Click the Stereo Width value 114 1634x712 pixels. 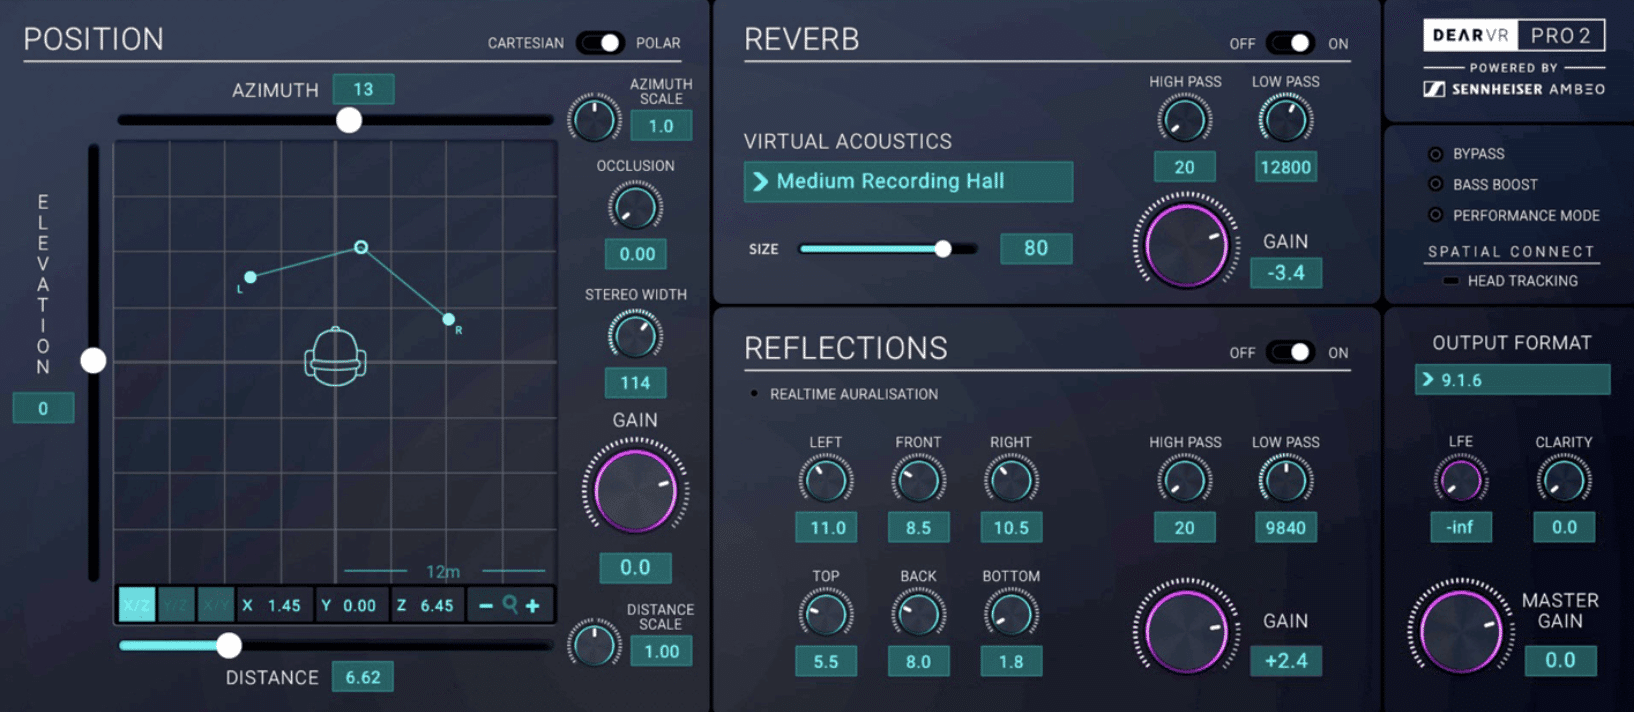[x=635, y=382]
